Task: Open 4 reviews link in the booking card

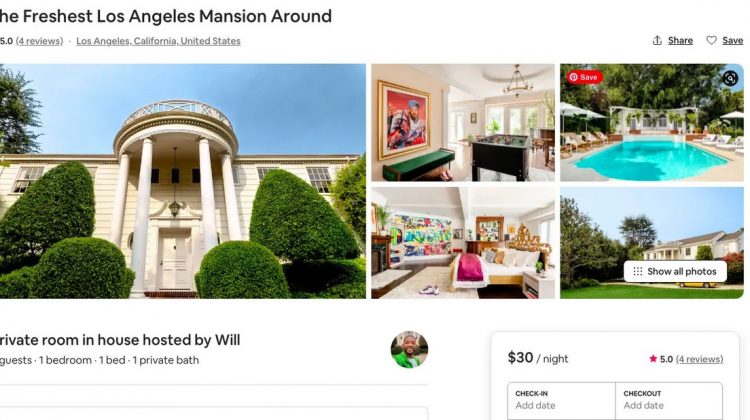Action: (699, 359)
